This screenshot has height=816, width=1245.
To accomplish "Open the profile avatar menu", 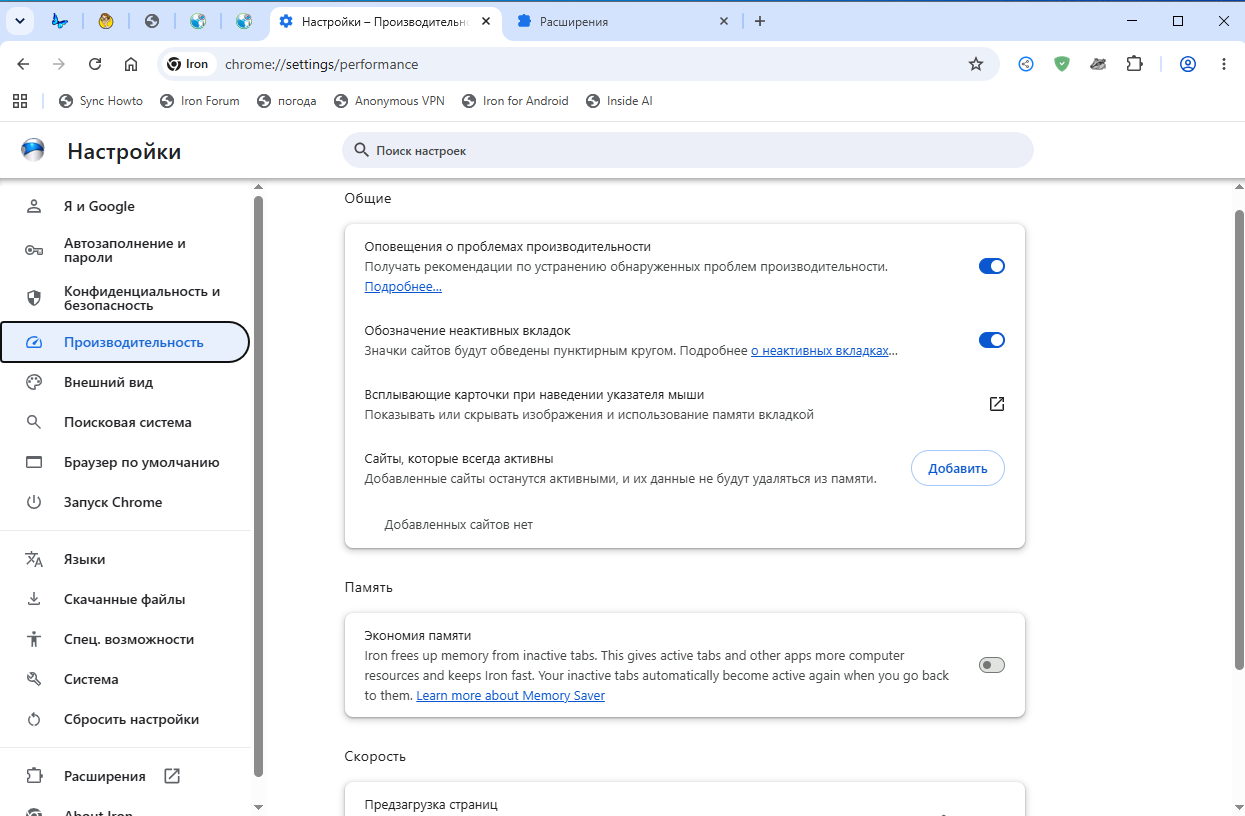I will 1188,64.
